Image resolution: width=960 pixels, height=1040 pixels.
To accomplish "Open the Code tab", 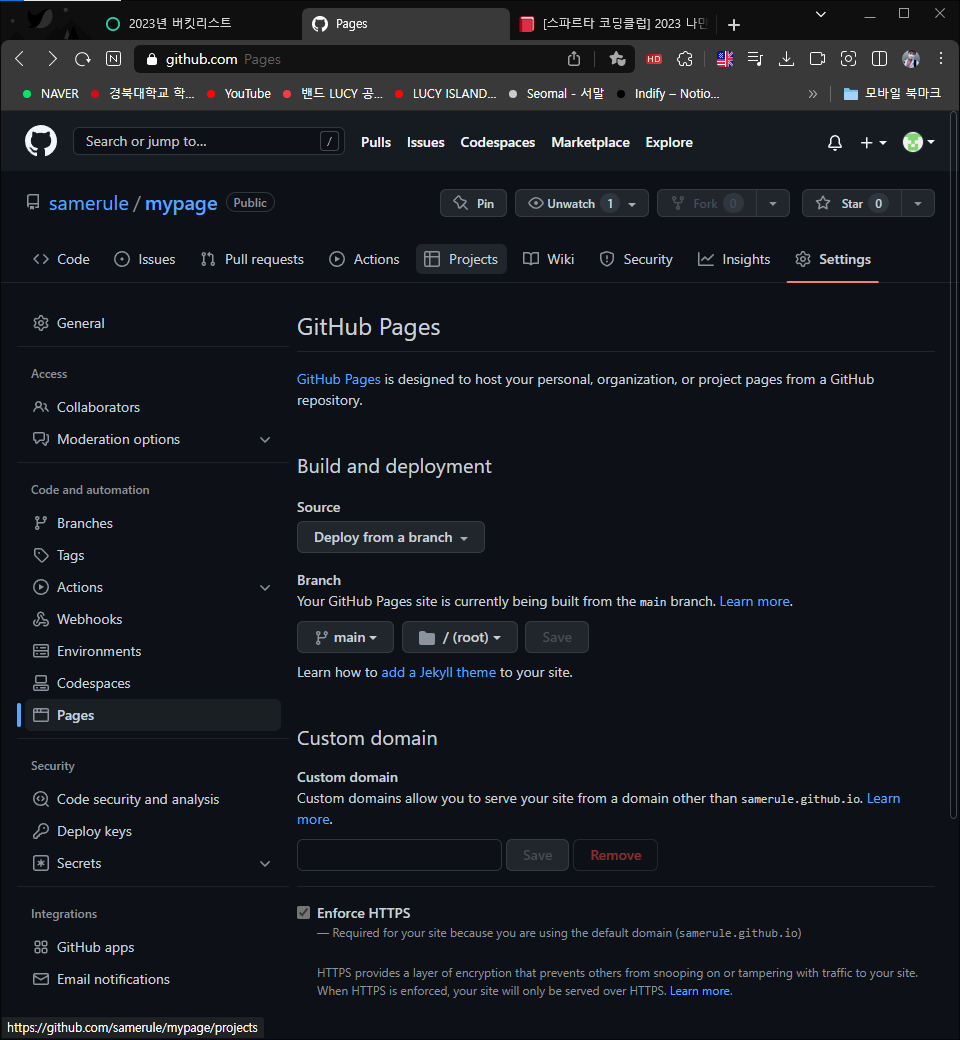I will (x=61, y=259).
